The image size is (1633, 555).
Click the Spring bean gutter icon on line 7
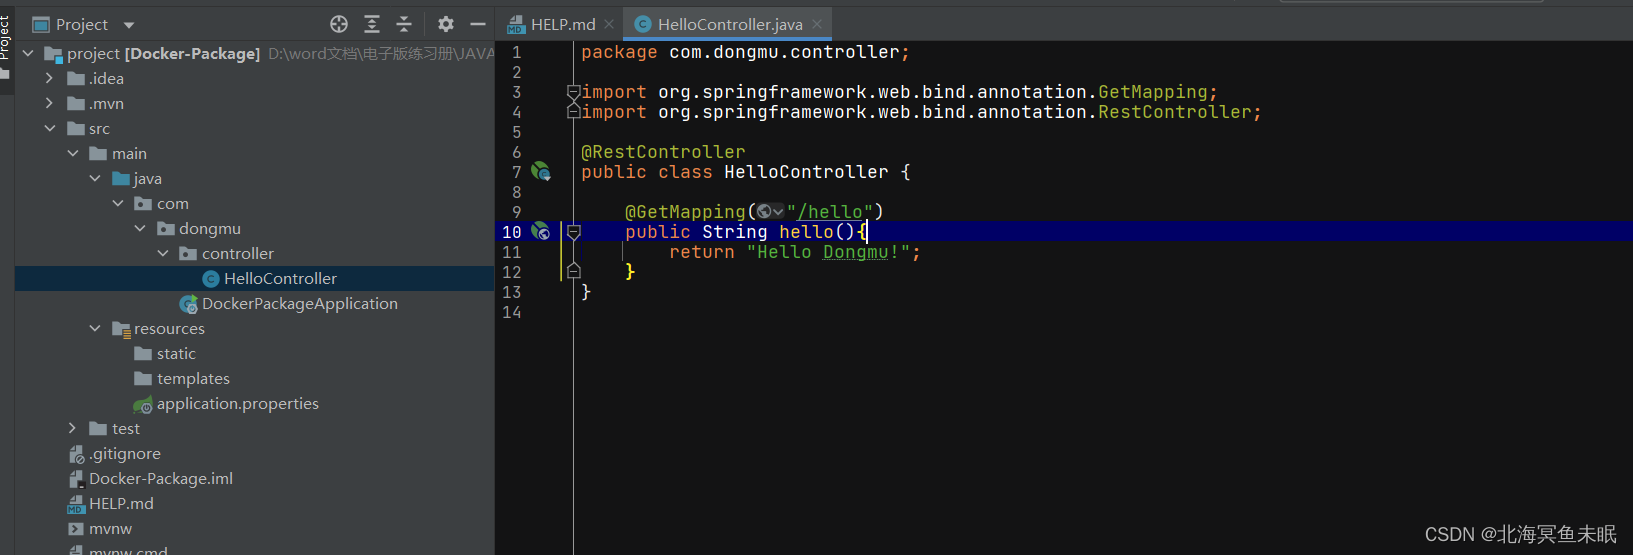(x=541, y=171)
